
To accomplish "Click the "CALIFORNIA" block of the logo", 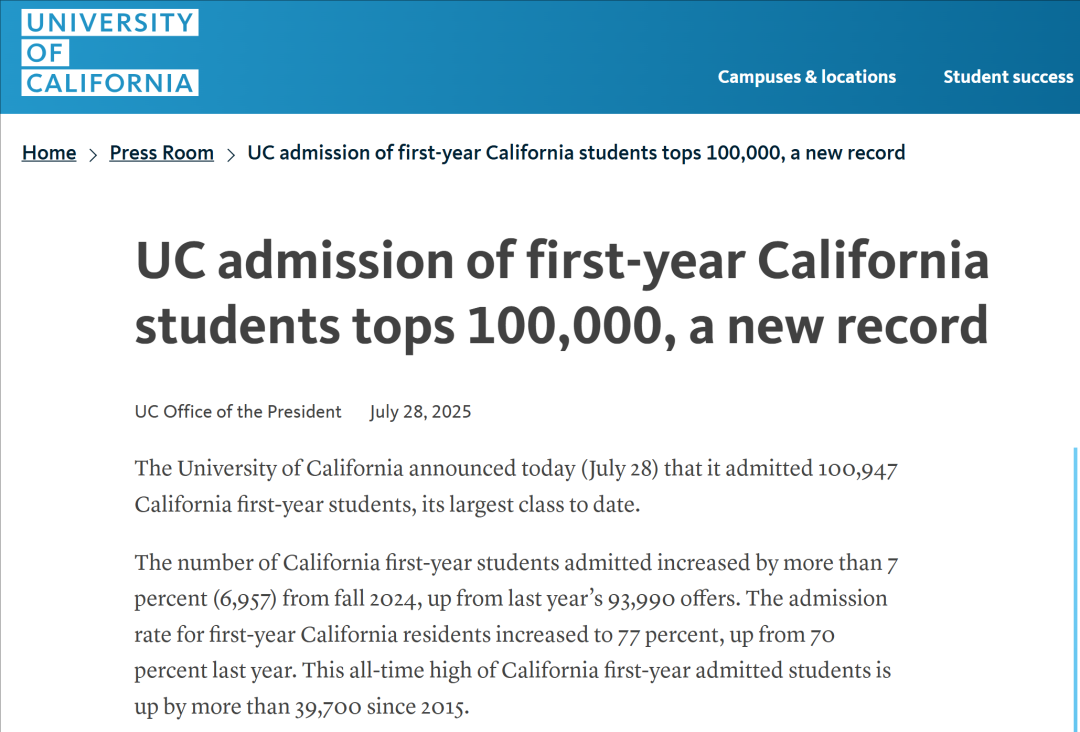I will [110, 83].
